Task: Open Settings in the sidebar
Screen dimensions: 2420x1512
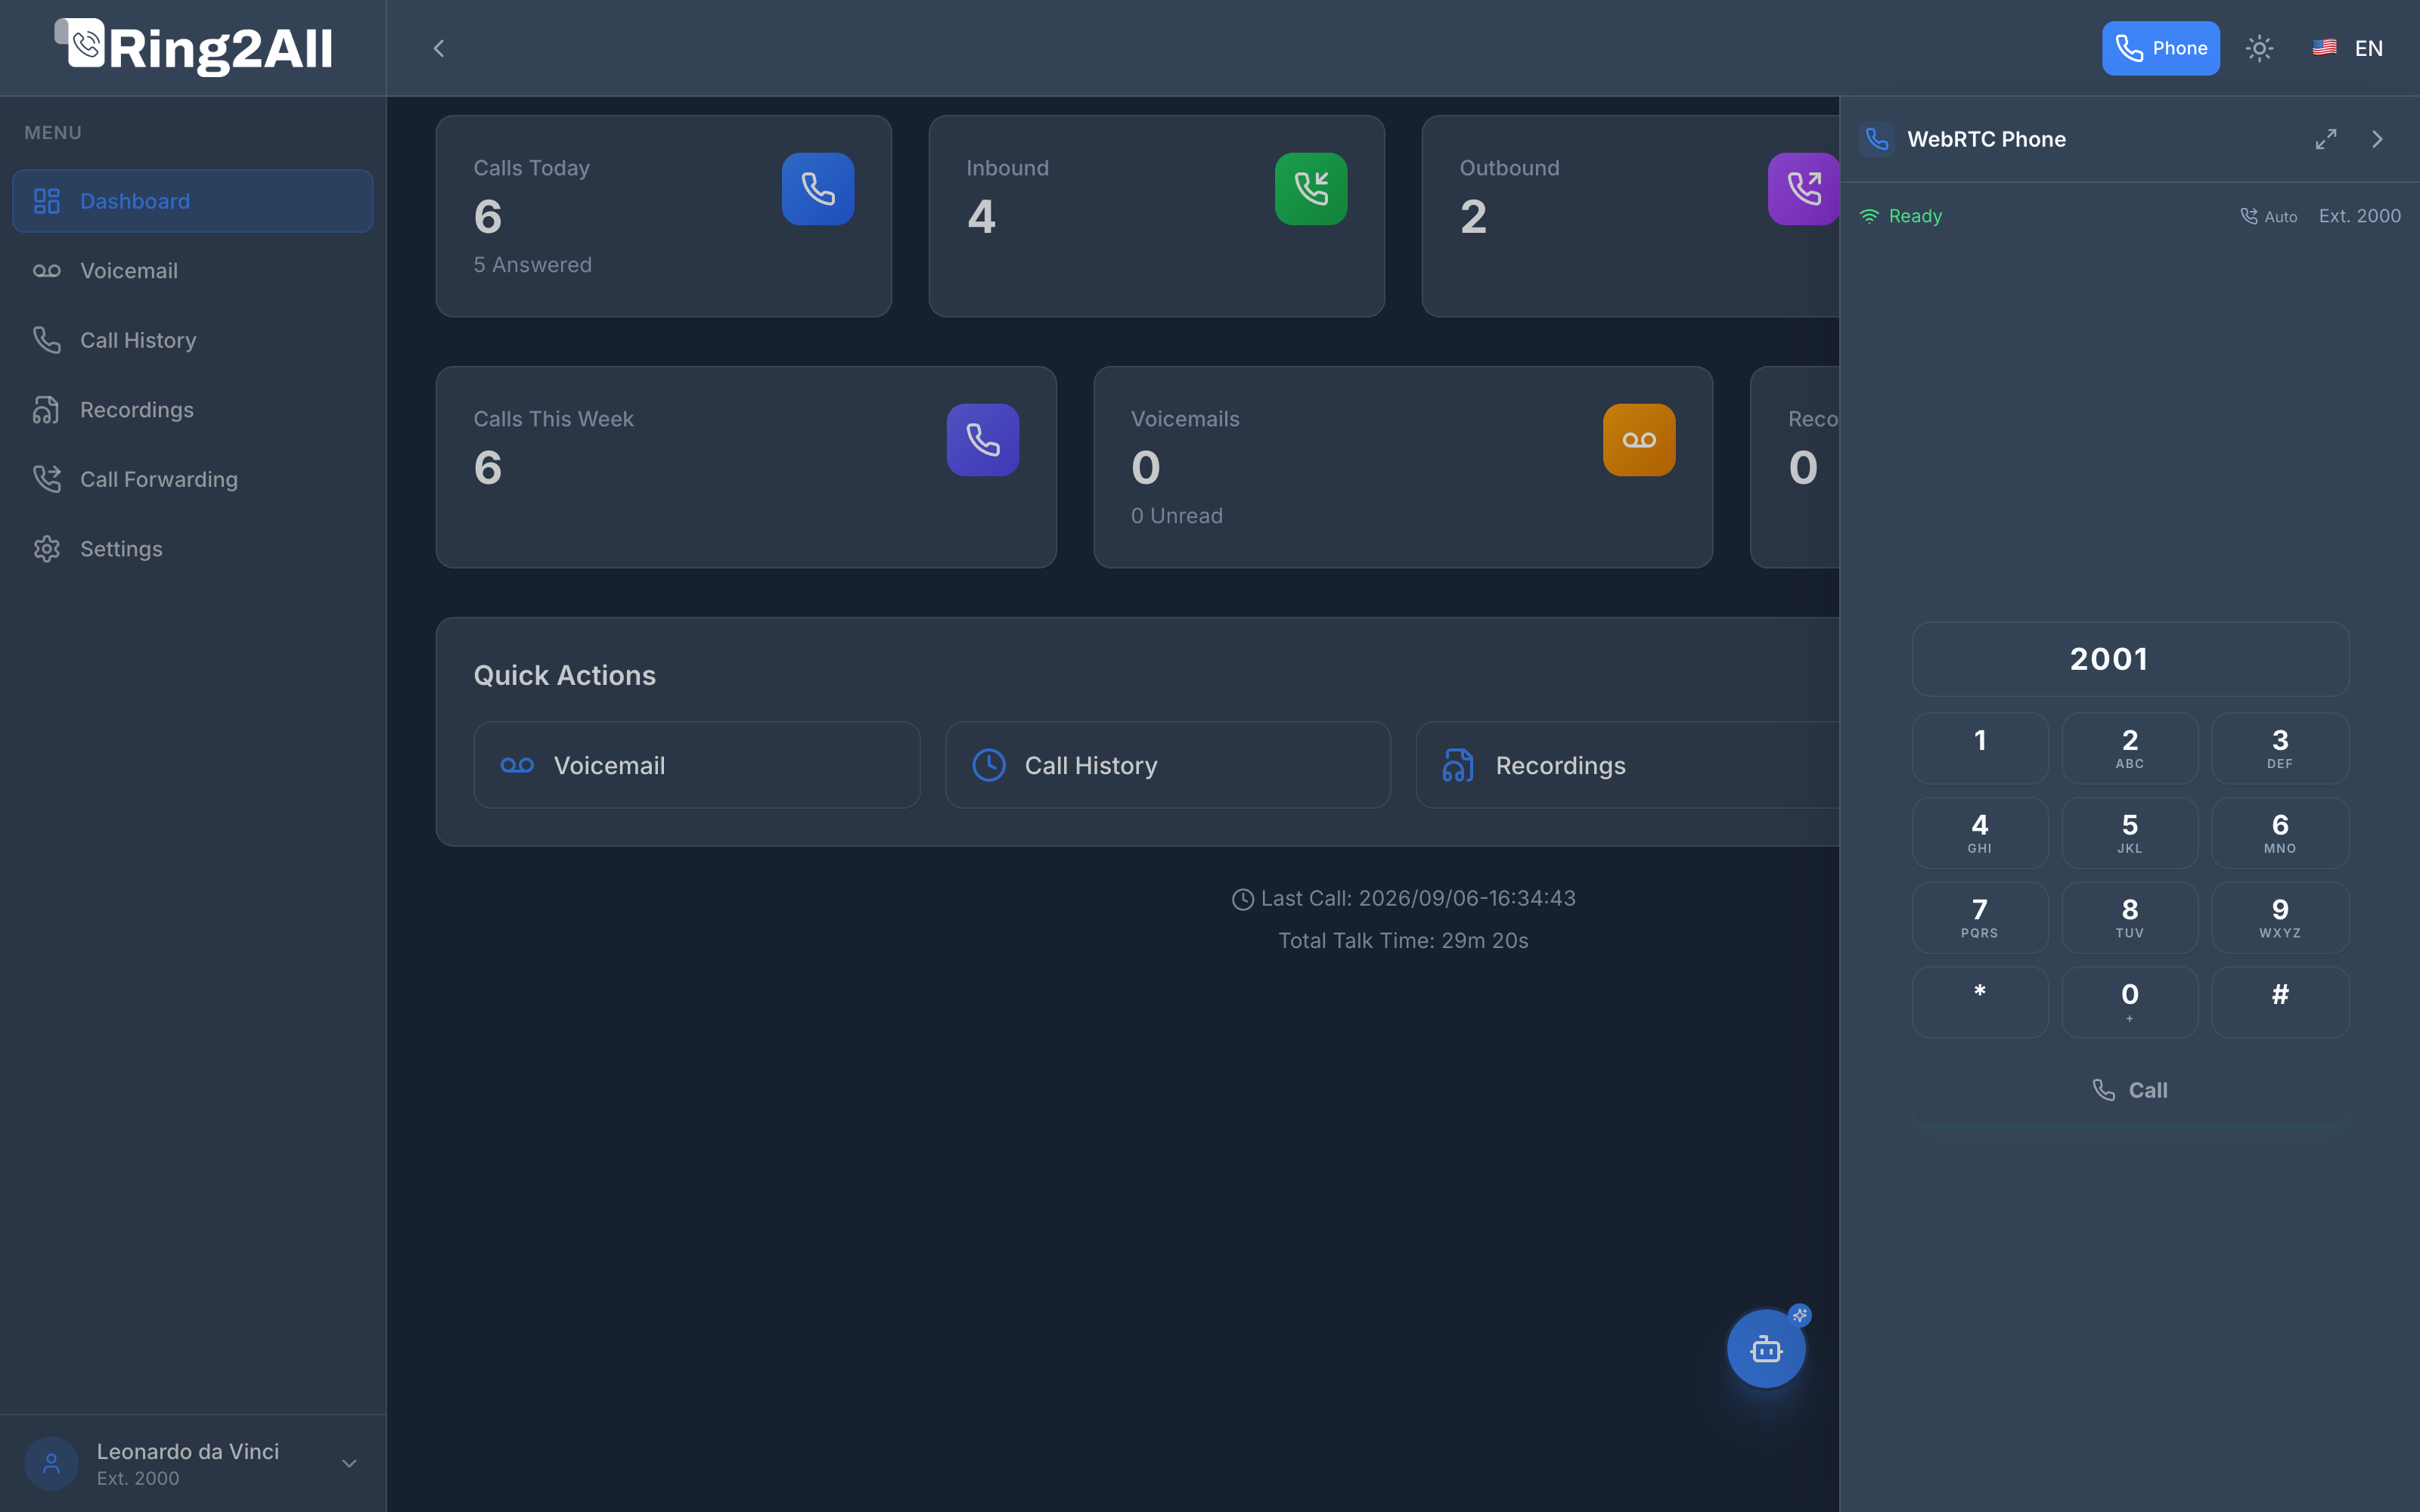Action: pos(193,549)
